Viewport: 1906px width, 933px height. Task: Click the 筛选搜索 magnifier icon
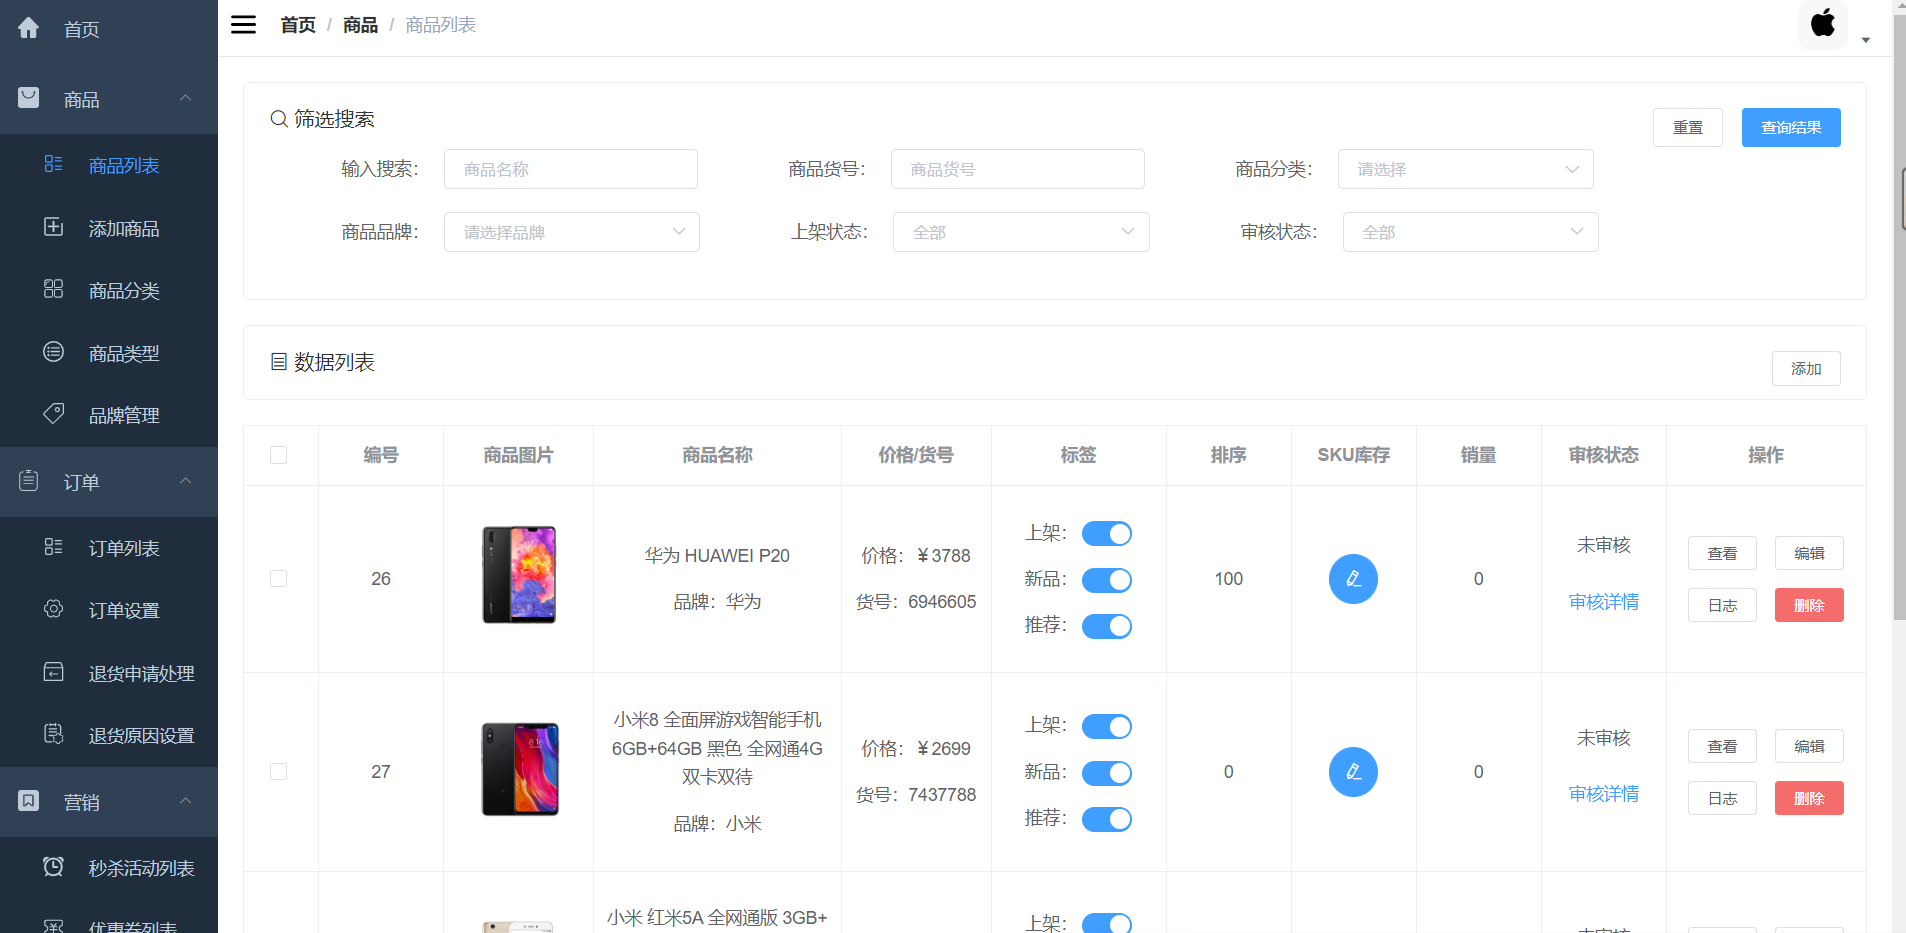click(x=279, y=119)
